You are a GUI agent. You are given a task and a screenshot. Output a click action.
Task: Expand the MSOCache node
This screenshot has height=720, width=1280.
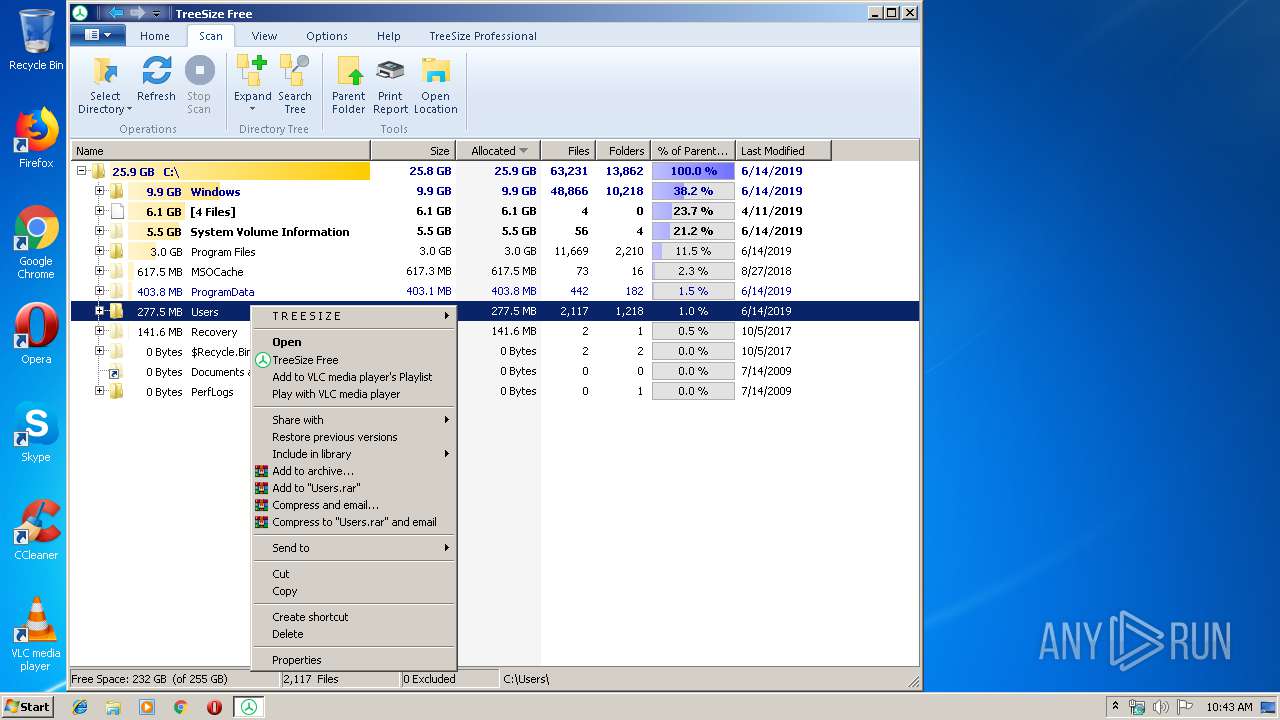[99, 271]
